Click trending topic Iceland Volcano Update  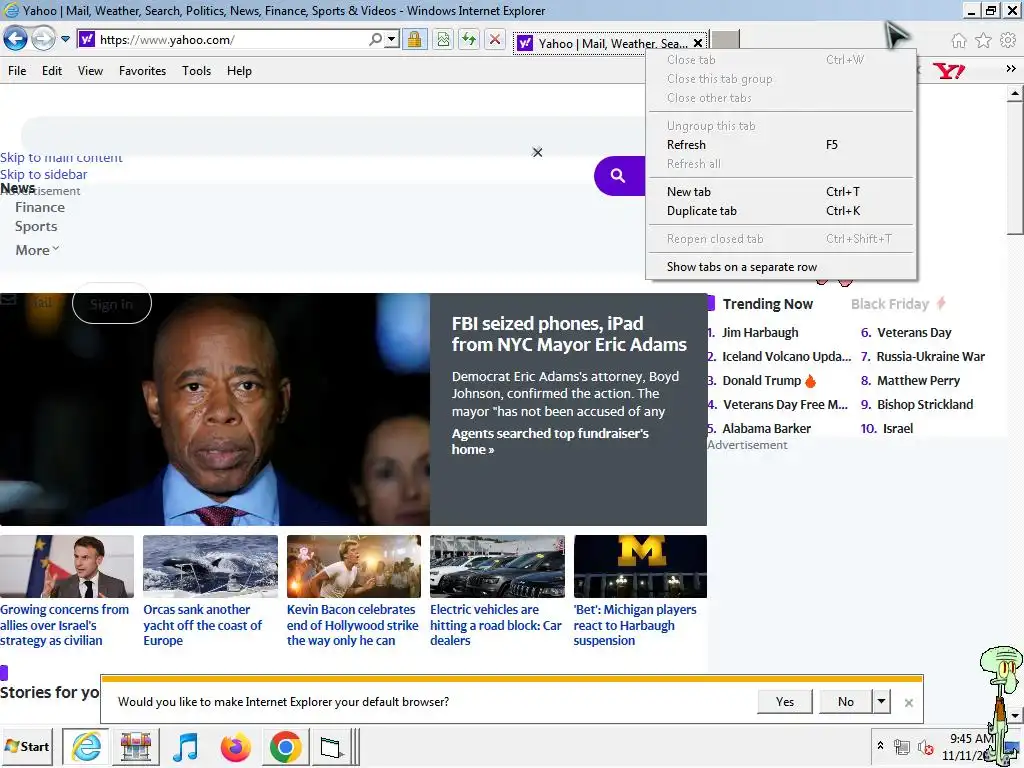786,357
